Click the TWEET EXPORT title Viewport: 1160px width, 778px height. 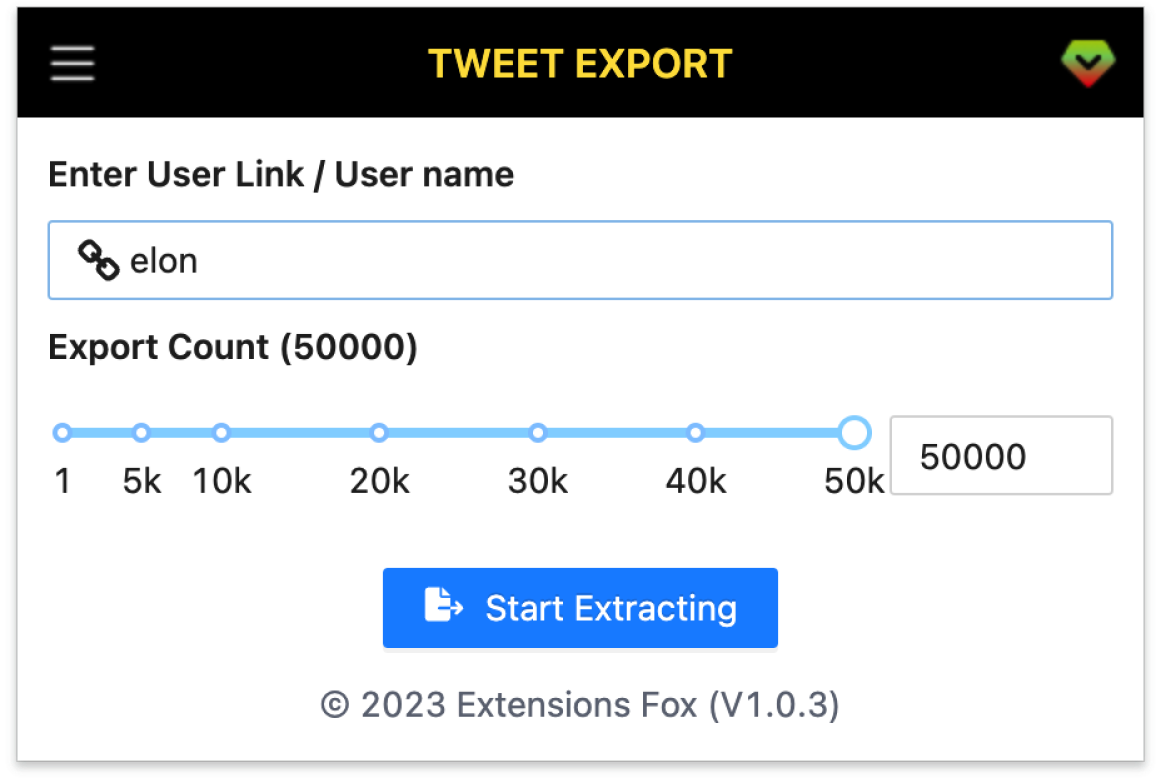coord(580,64)
